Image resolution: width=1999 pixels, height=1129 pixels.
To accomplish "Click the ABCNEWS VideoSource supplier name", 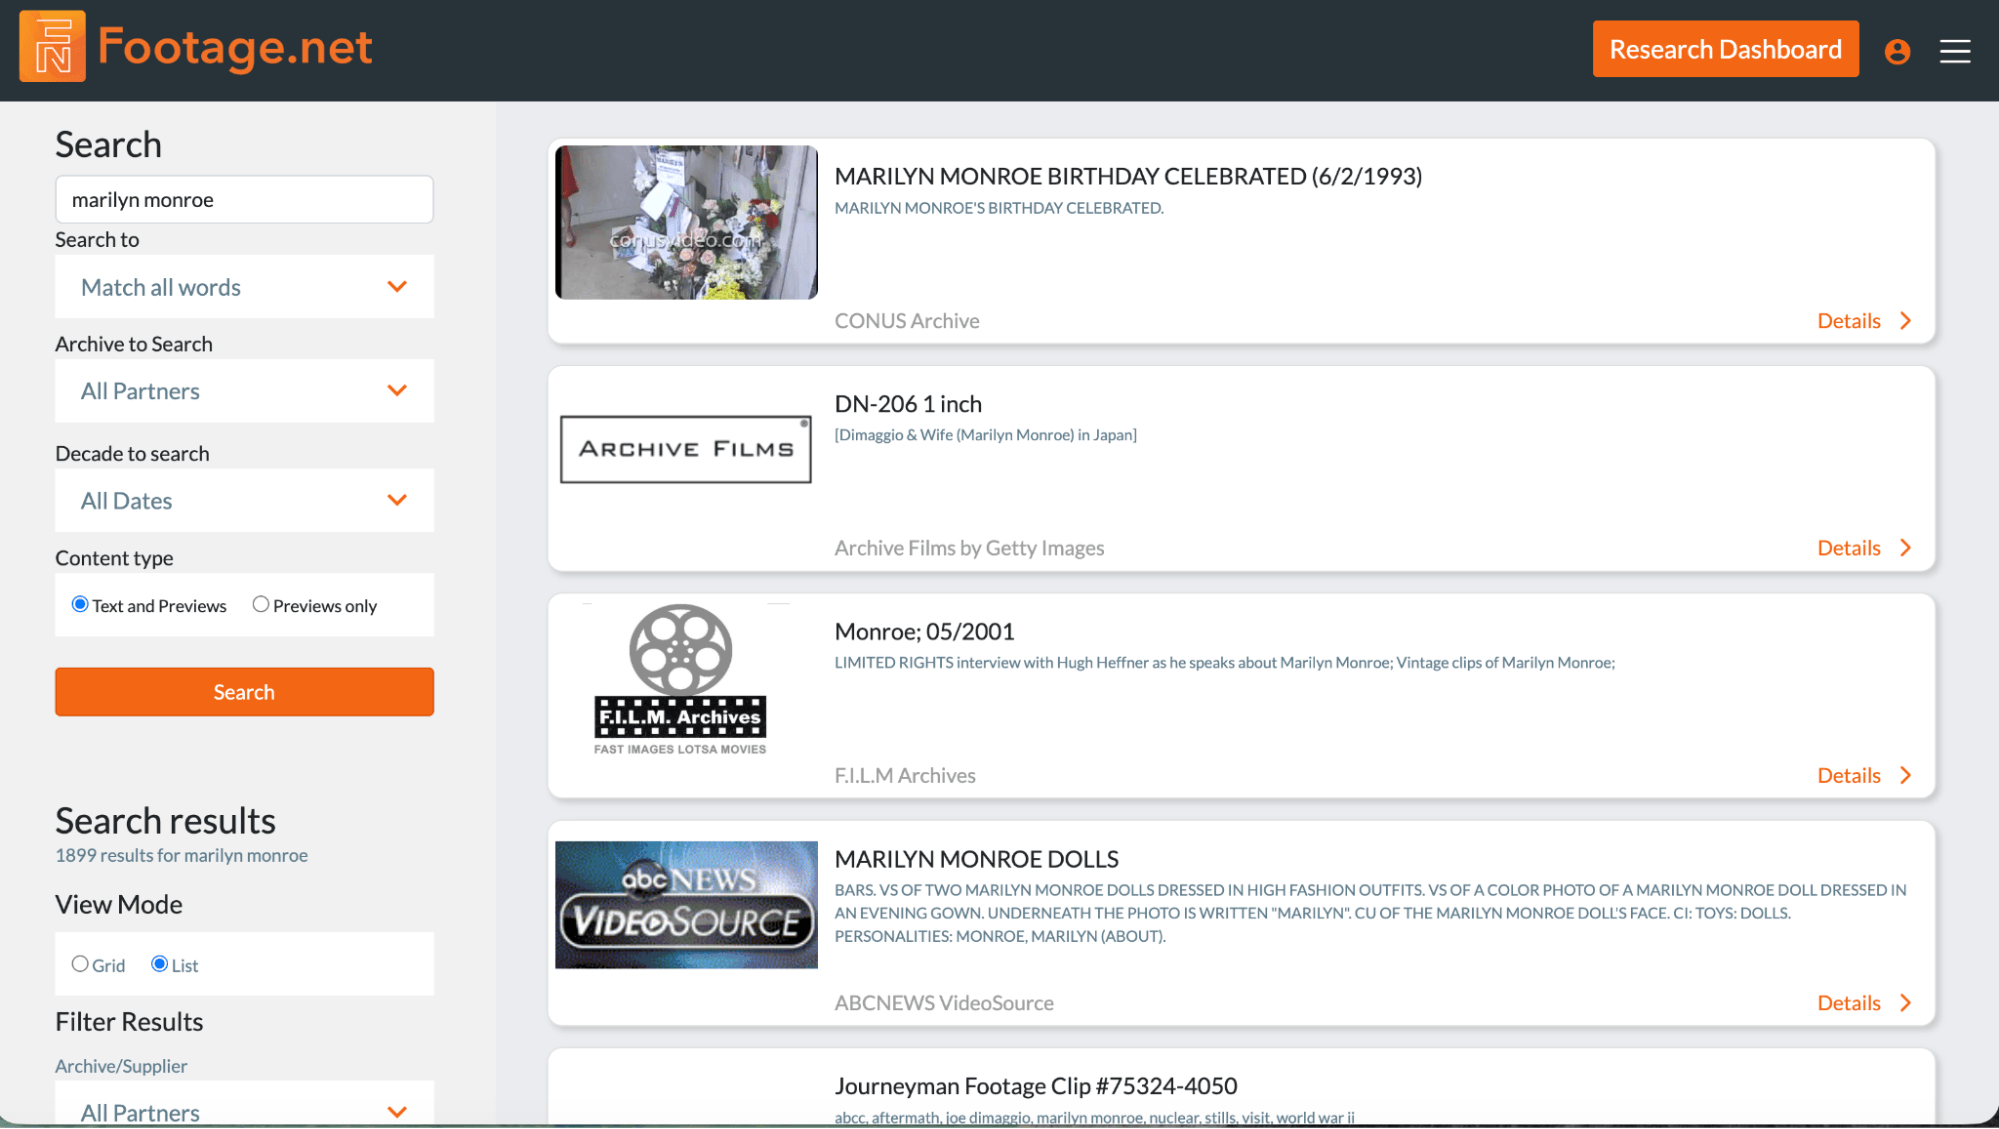I will coord(944,1003).
